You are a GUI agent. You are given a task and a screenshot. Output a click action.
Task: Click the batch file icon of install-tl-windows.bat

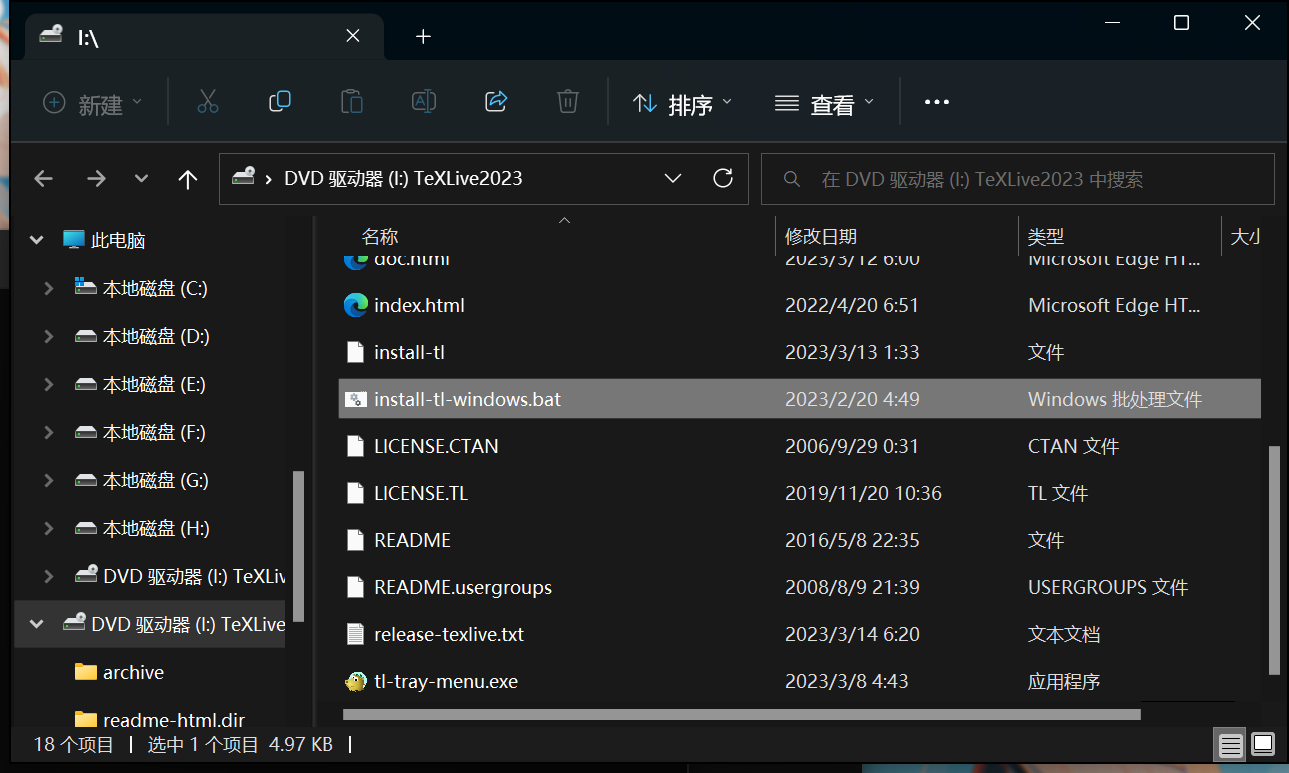pos(355,399)
